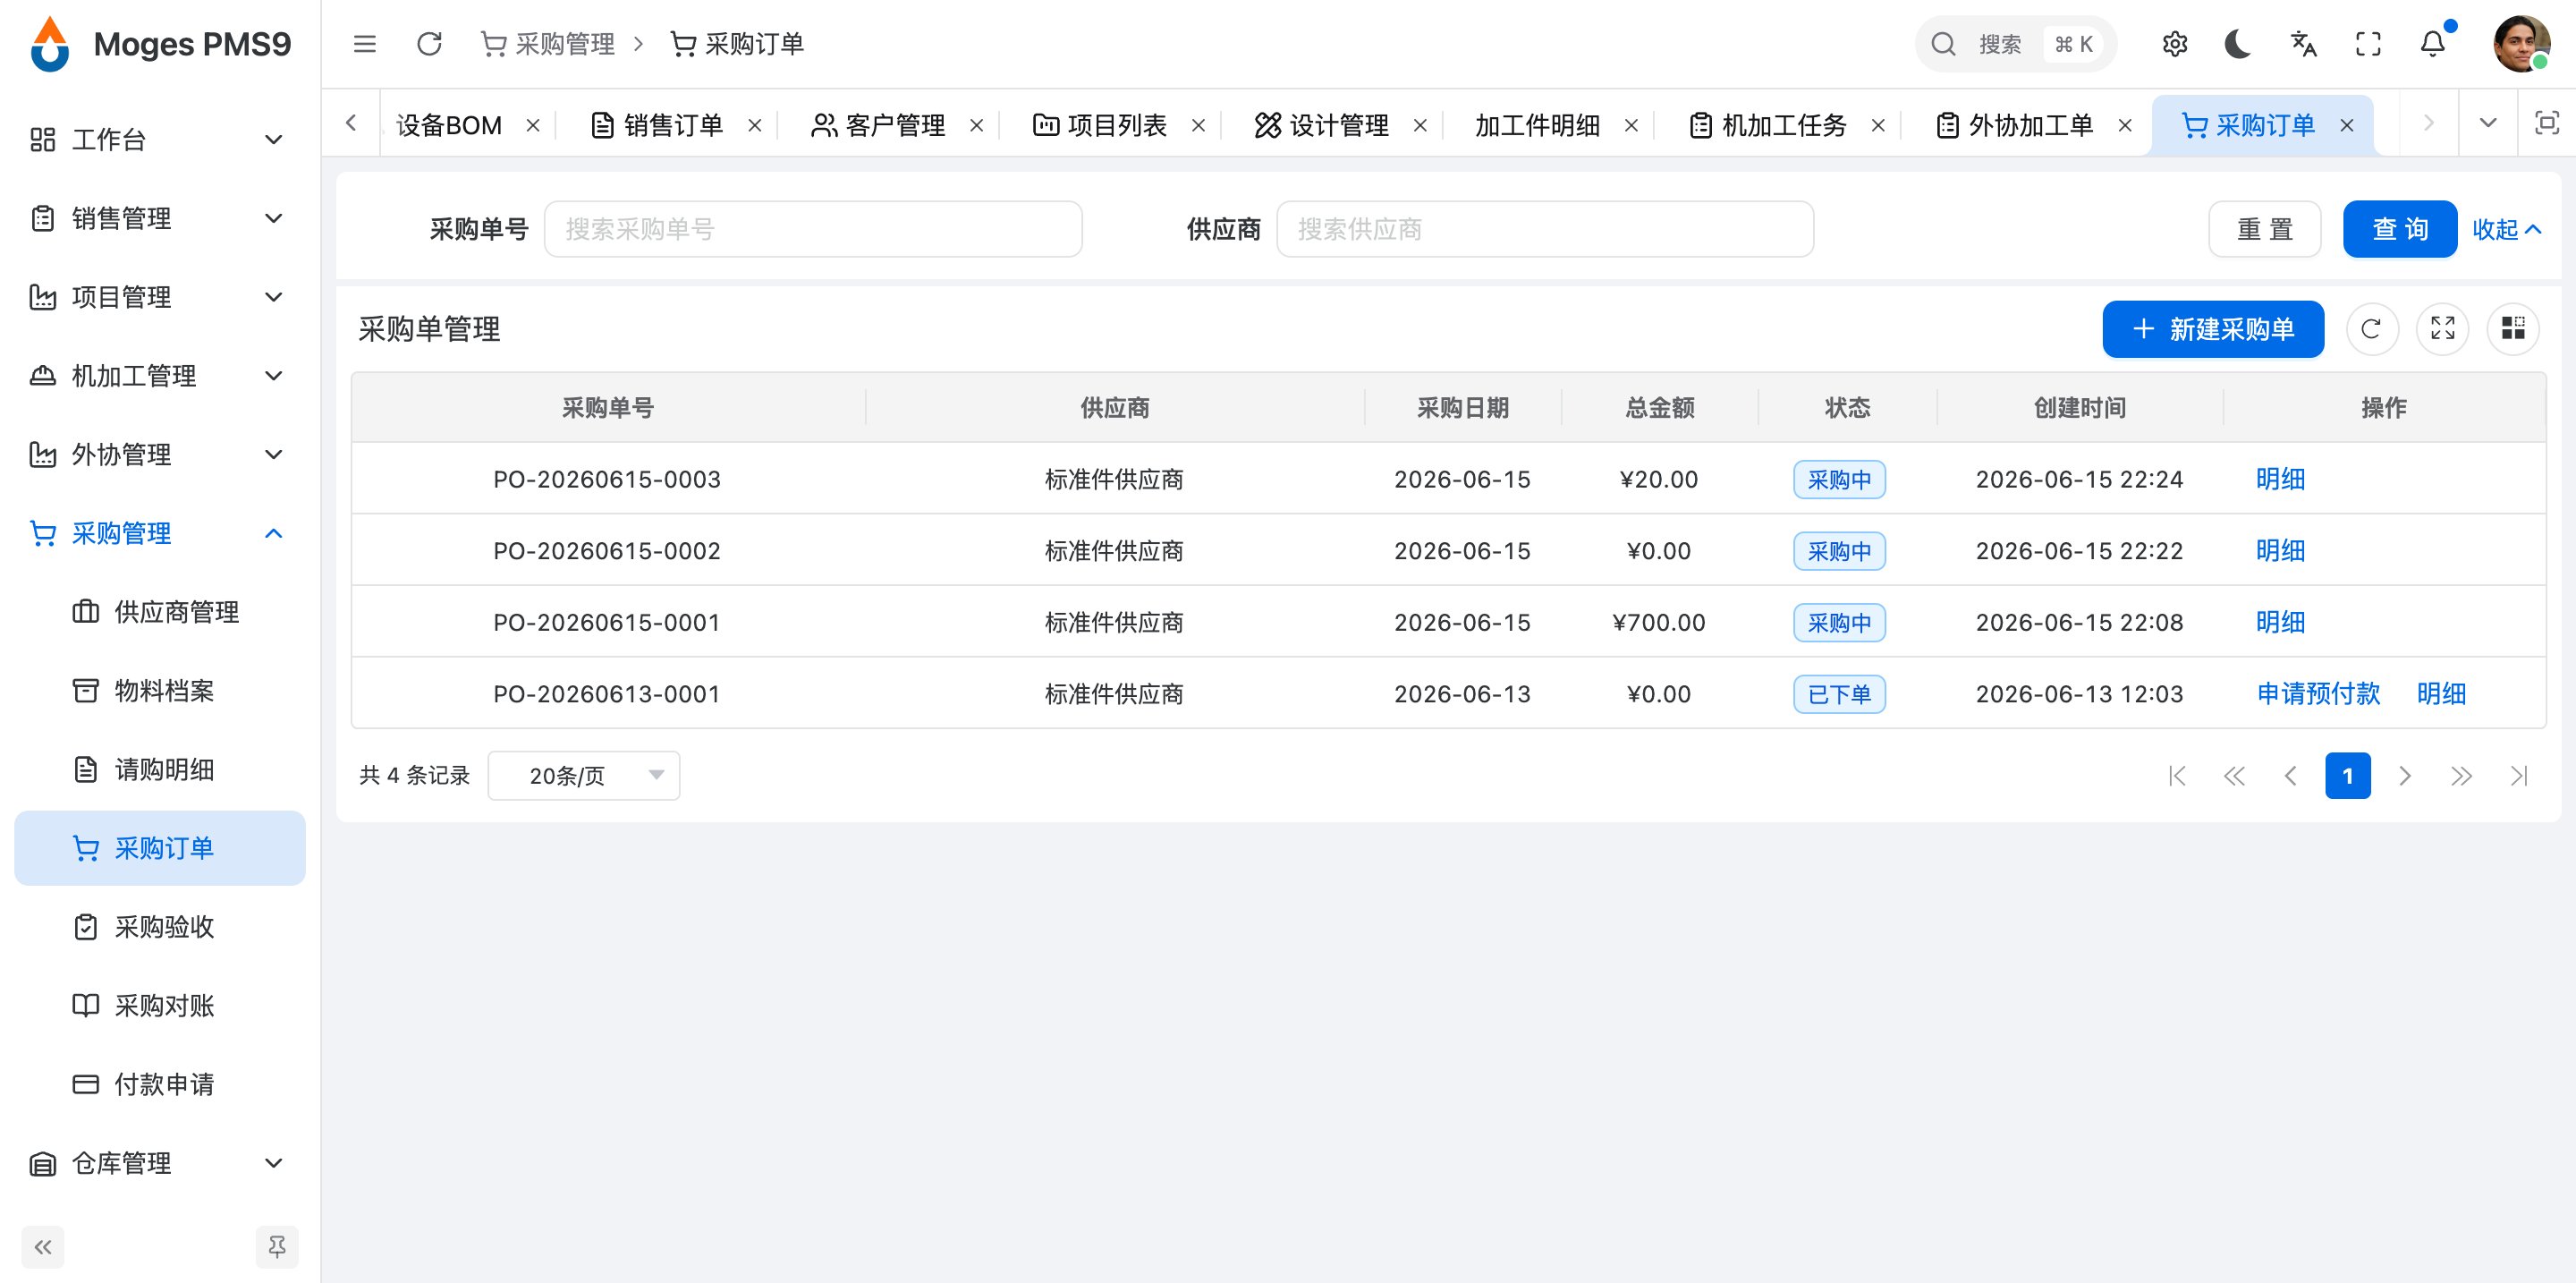Switch to the 销售订单 tab
Viewport: 2576px width, 1283px height.
(x=673, y=125)
